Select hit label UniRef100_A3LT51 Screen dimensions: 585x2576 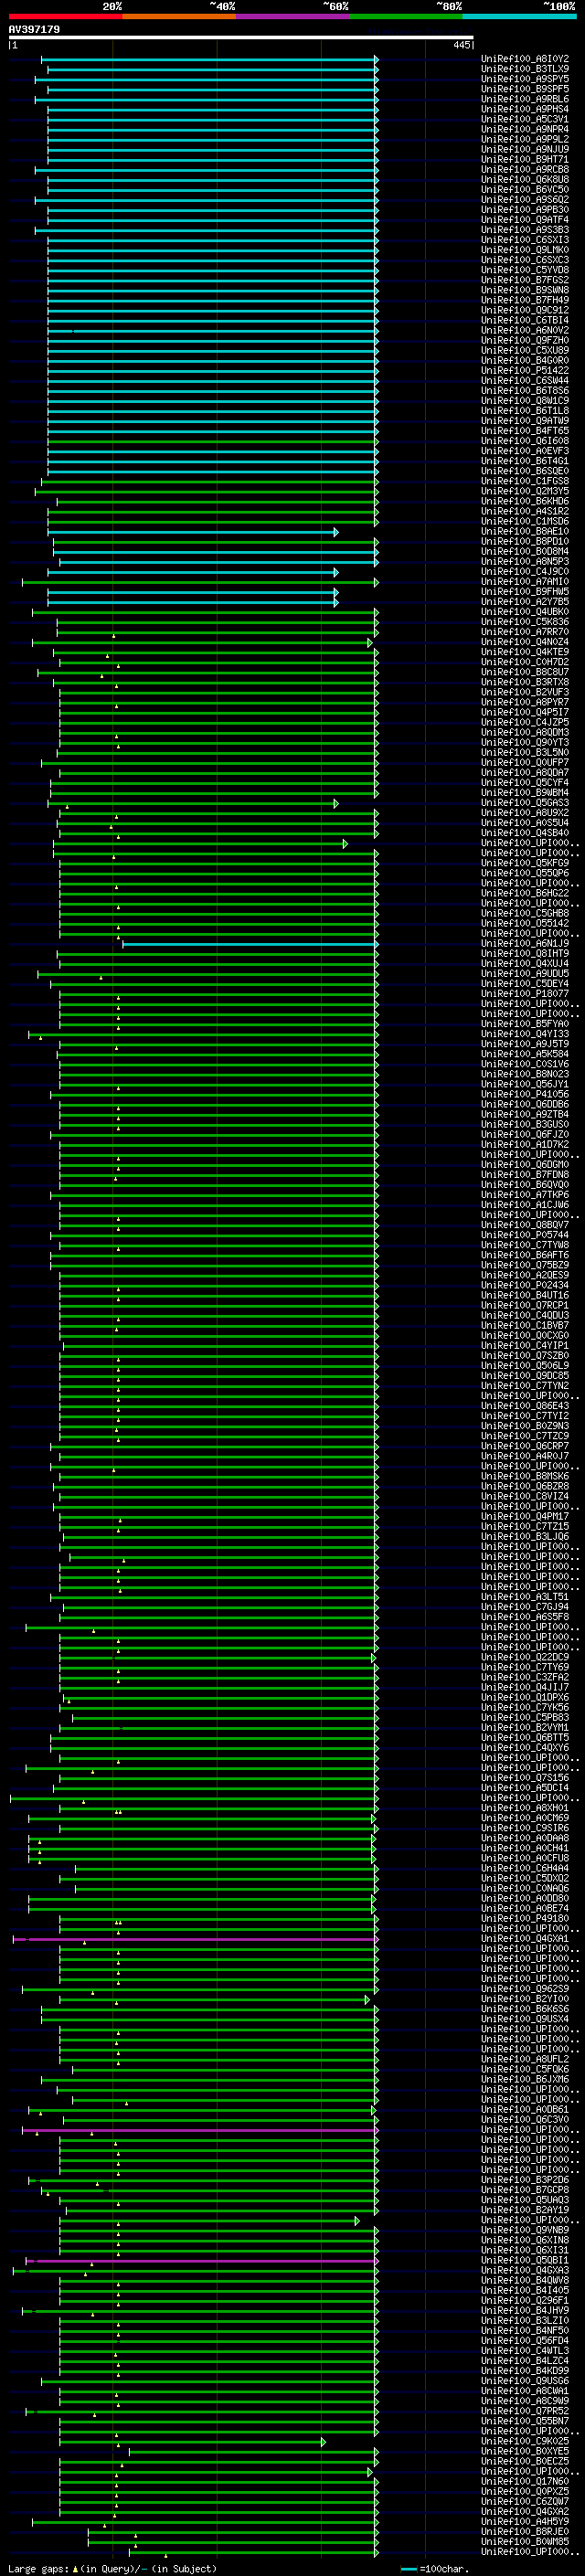(524, 1597)
